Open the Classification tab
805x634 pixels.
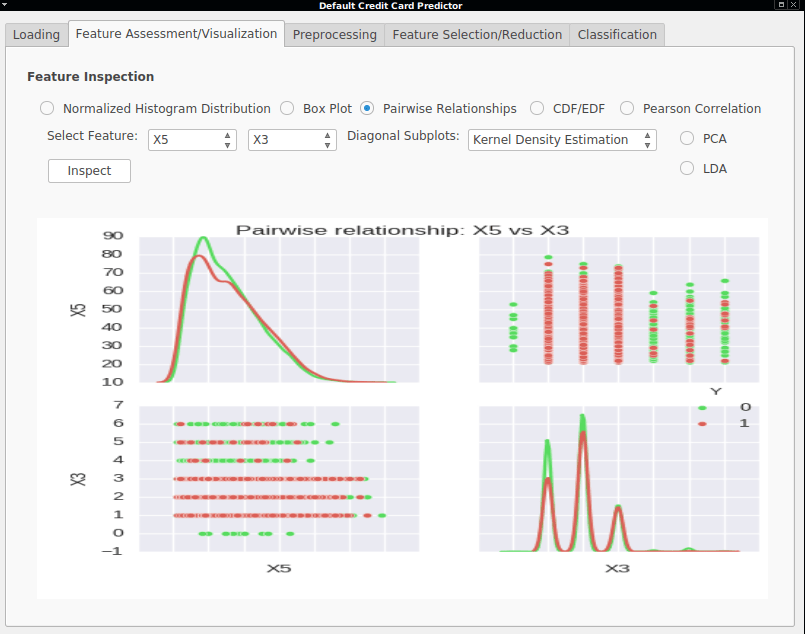click(617, 34)
